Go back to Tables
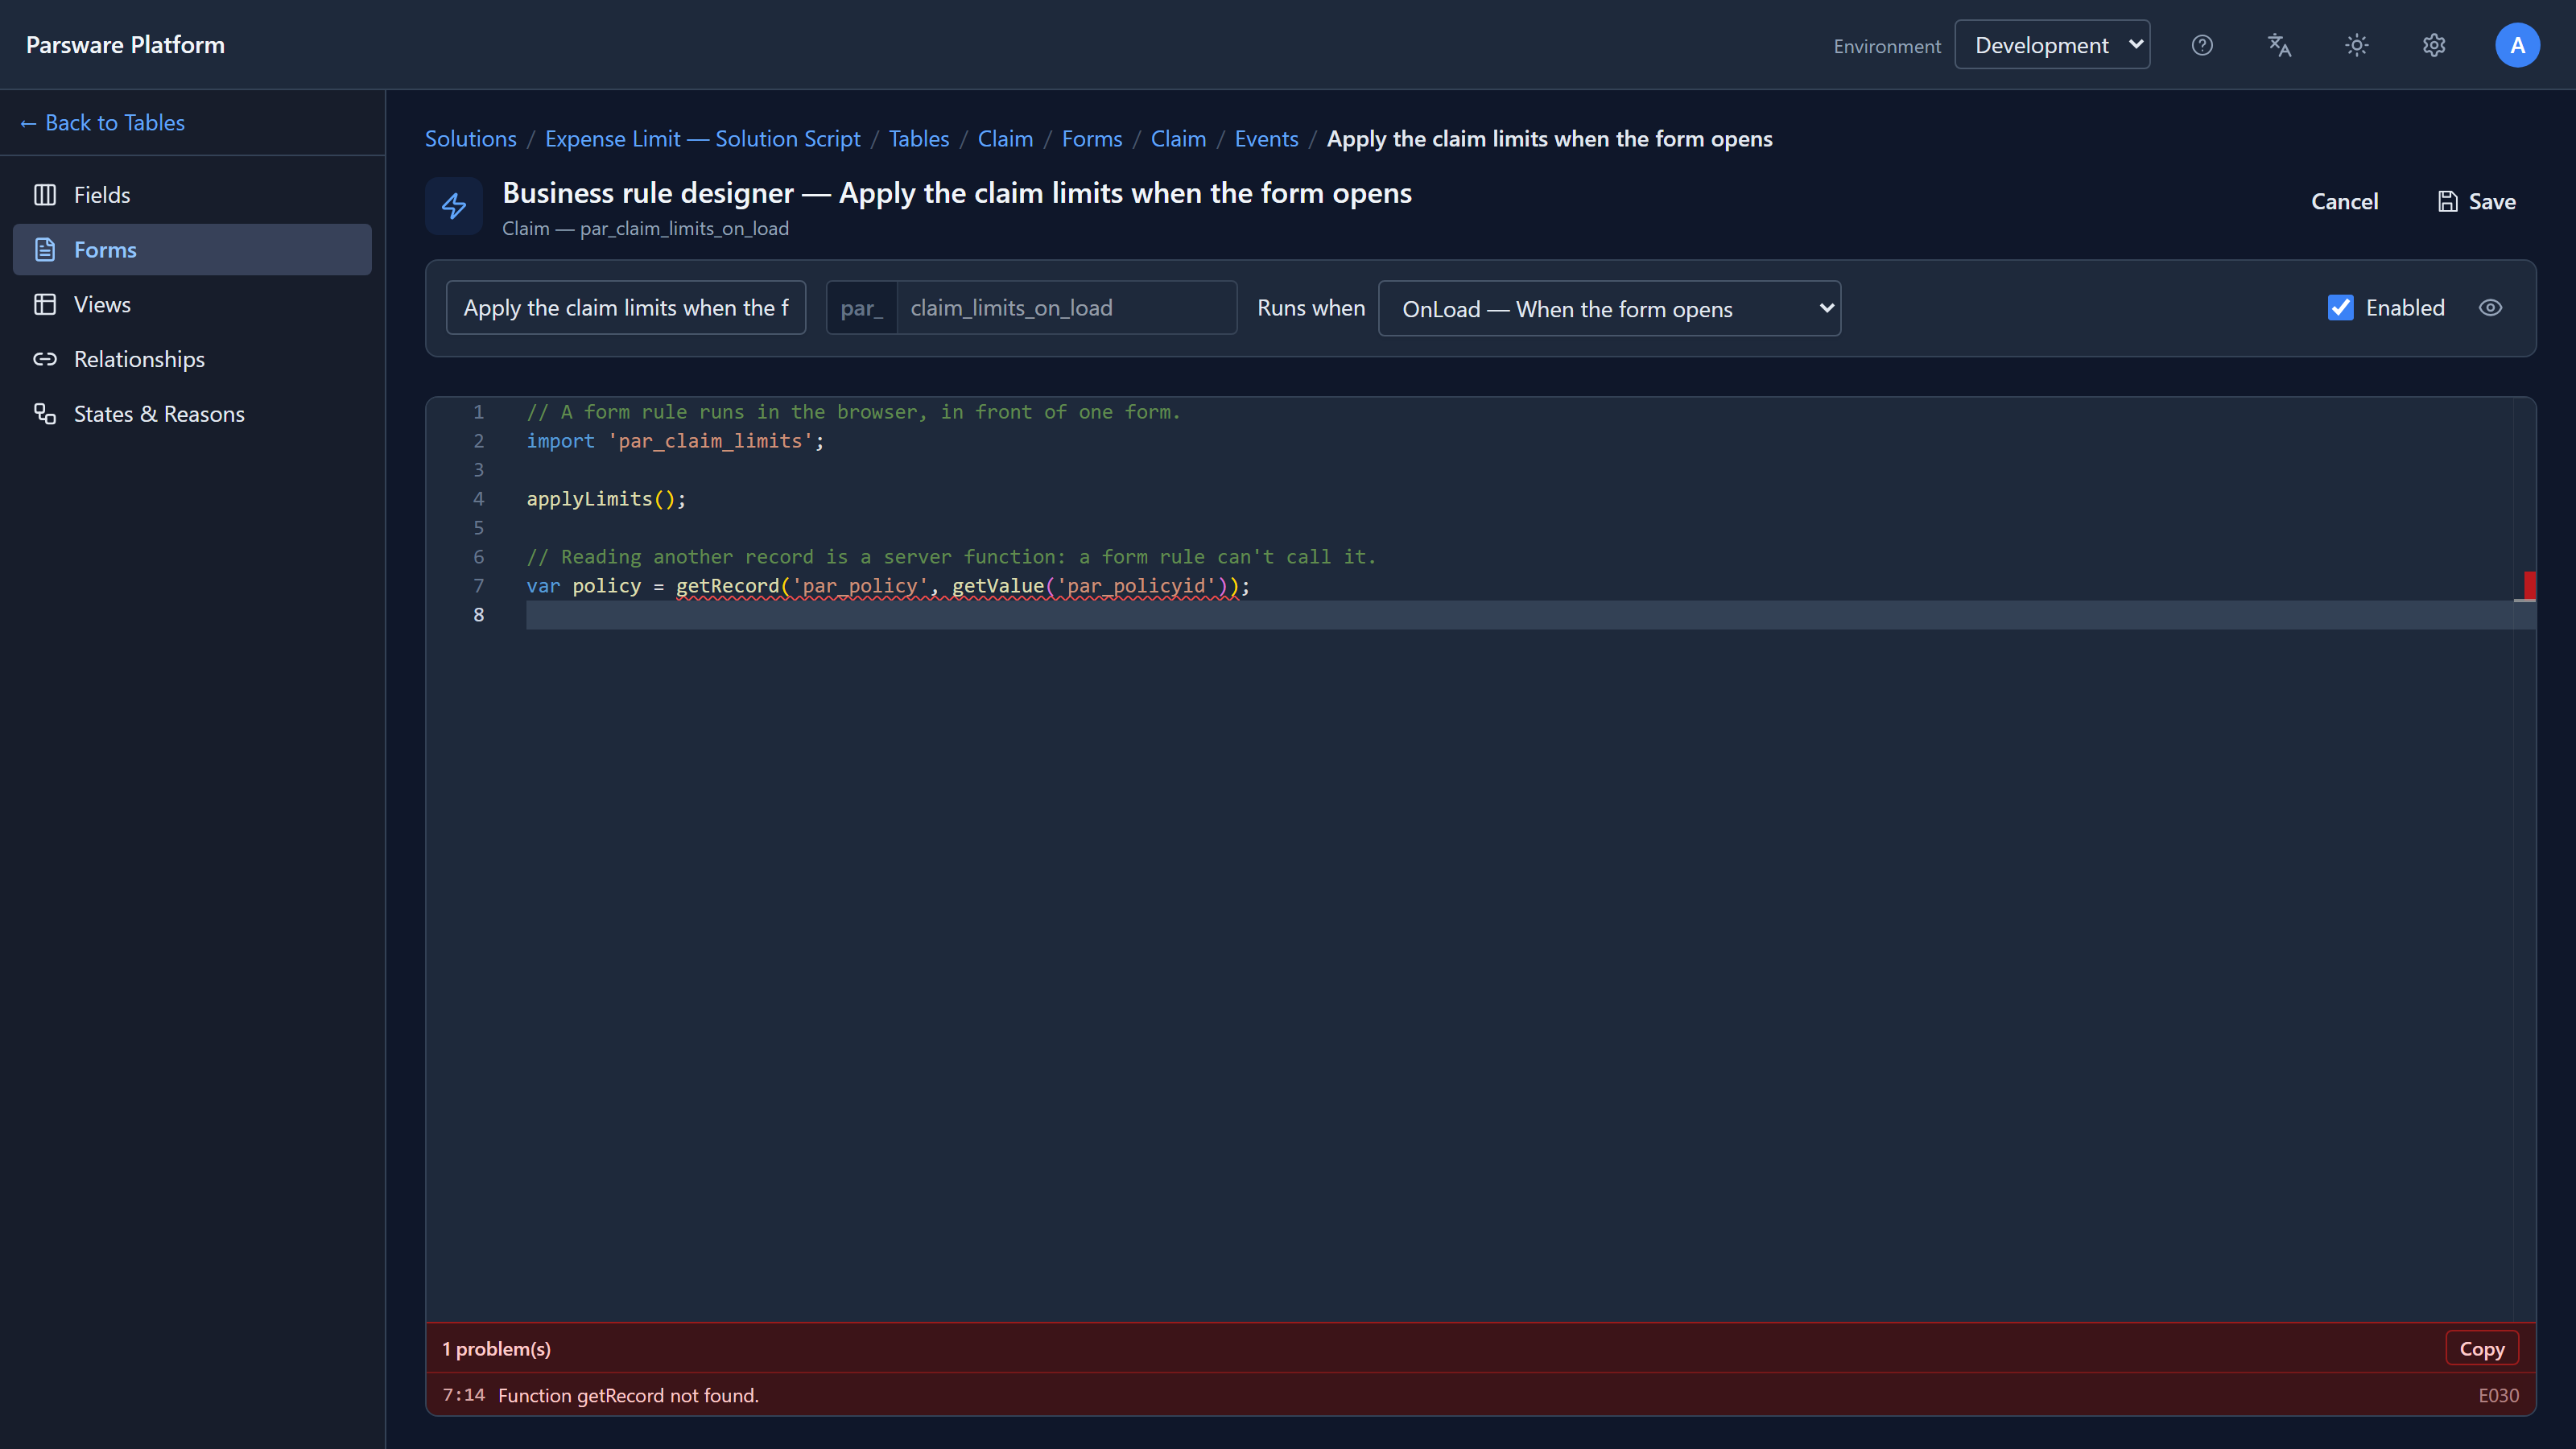The height and width of the screenshot is (1449, 2576). click(x=102, y=123)
